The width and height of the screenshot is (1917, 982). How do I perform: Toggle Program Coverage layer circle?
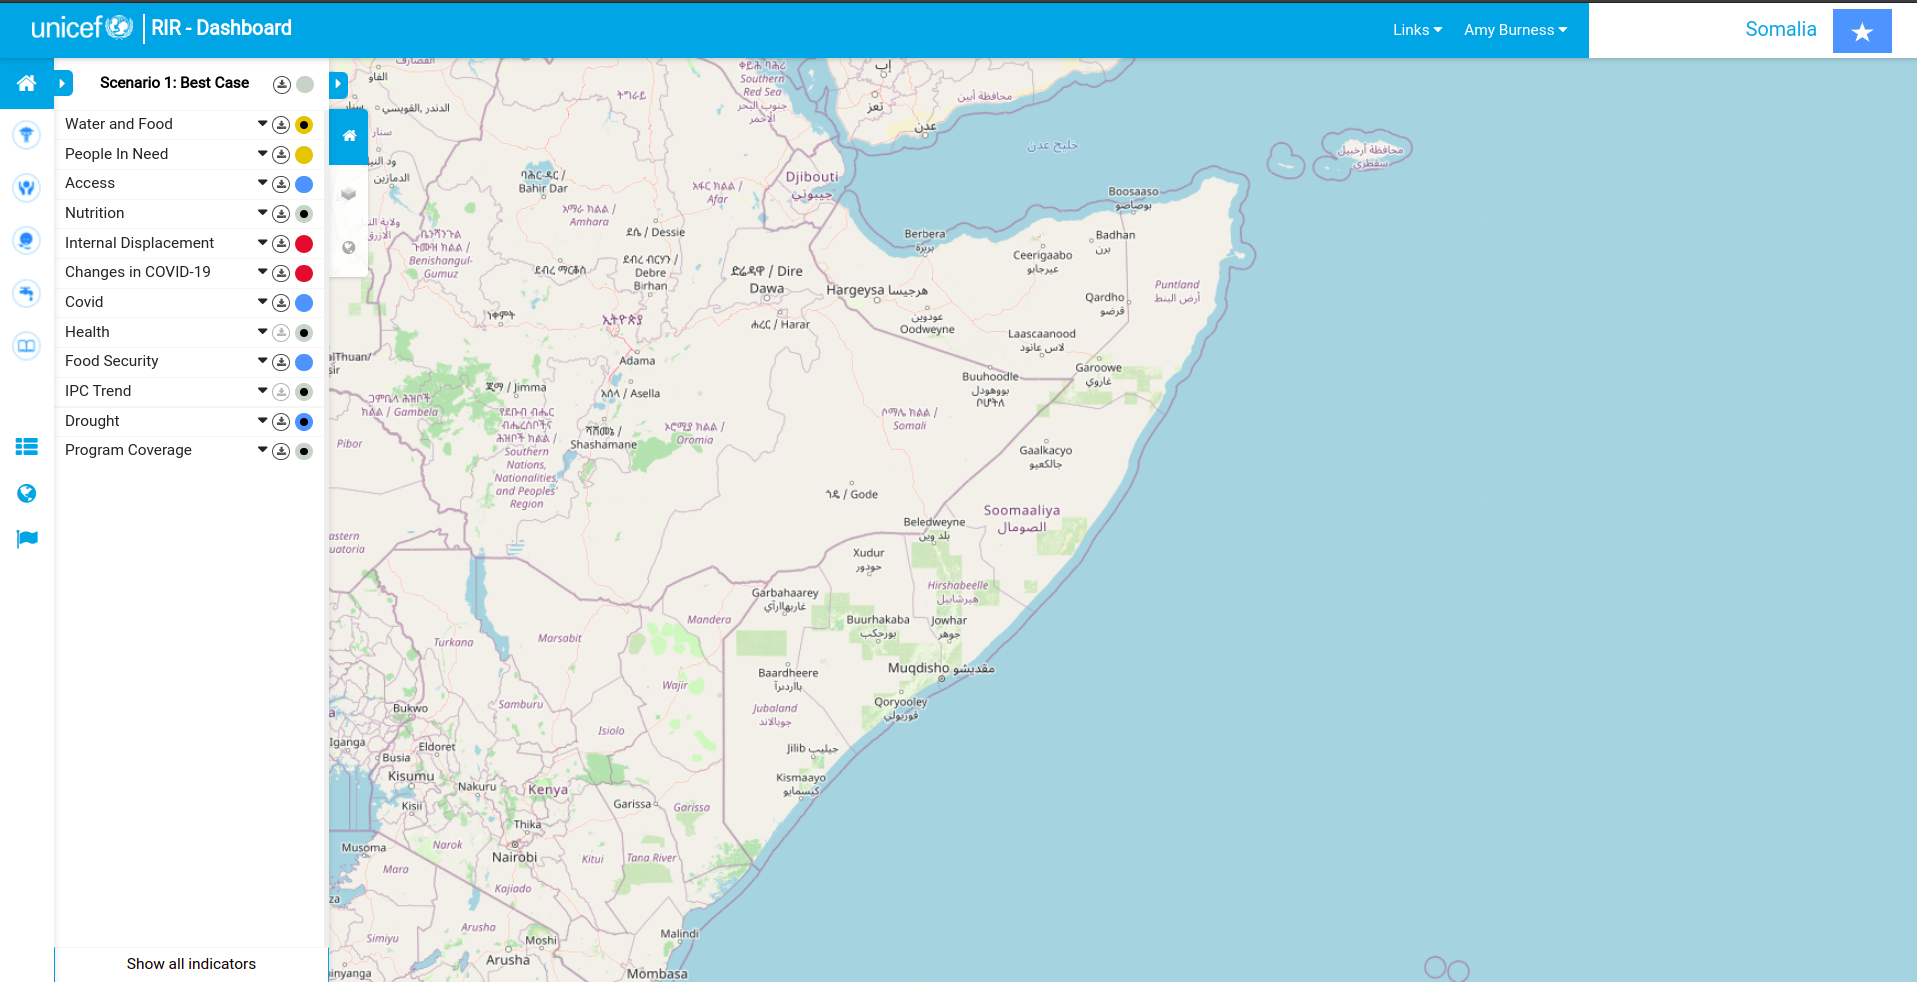(x=304, y=451)
